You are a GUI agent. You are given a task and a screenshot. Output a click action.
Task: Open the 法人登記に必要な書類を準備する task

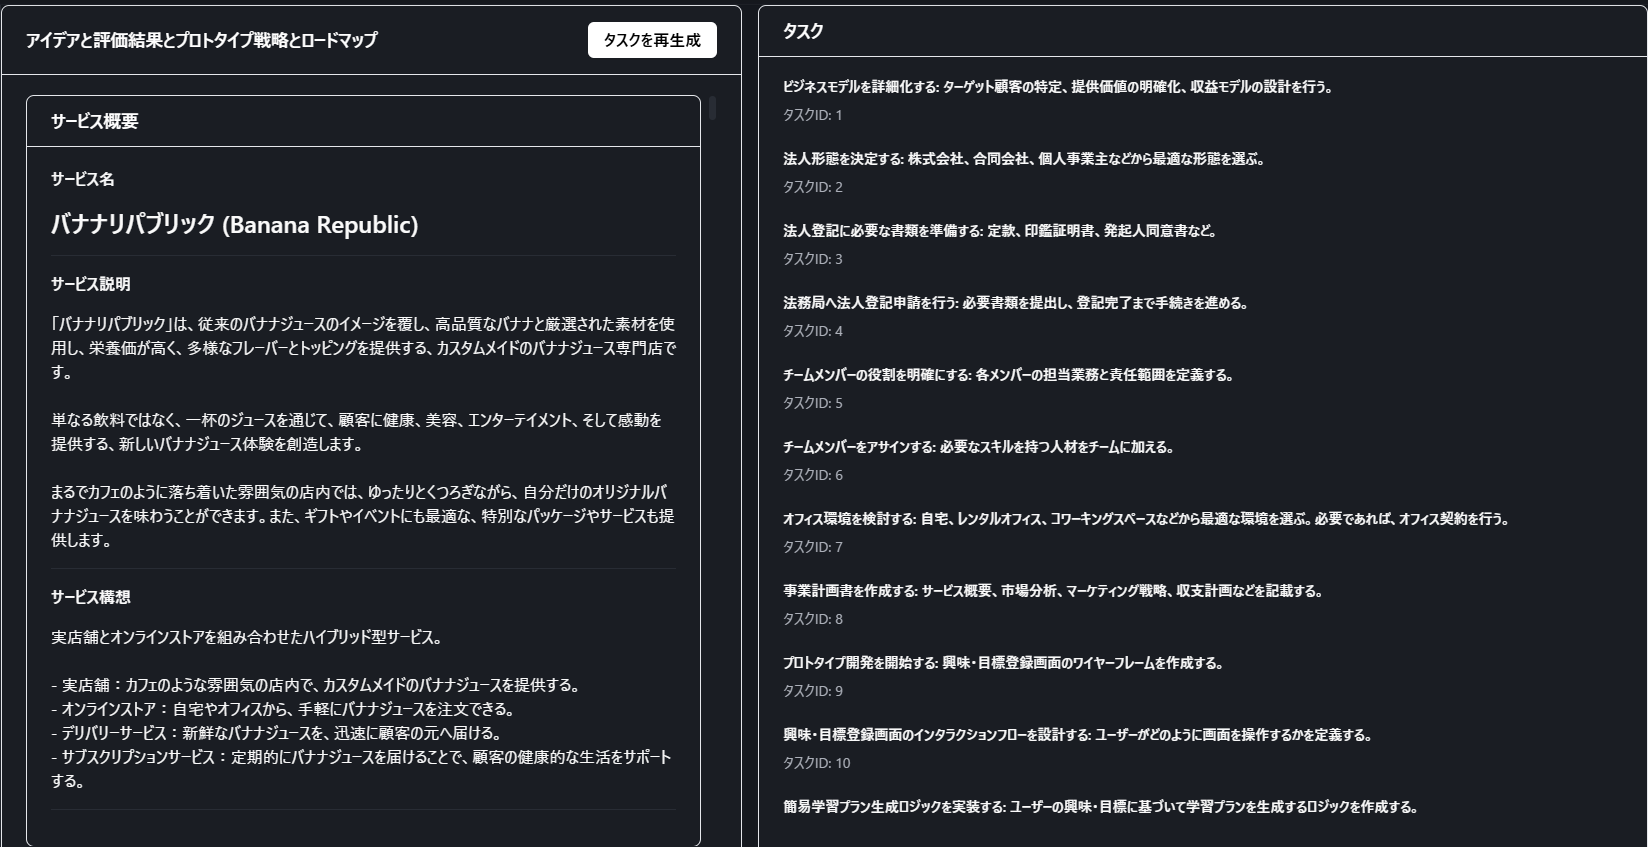coord(999,231)
